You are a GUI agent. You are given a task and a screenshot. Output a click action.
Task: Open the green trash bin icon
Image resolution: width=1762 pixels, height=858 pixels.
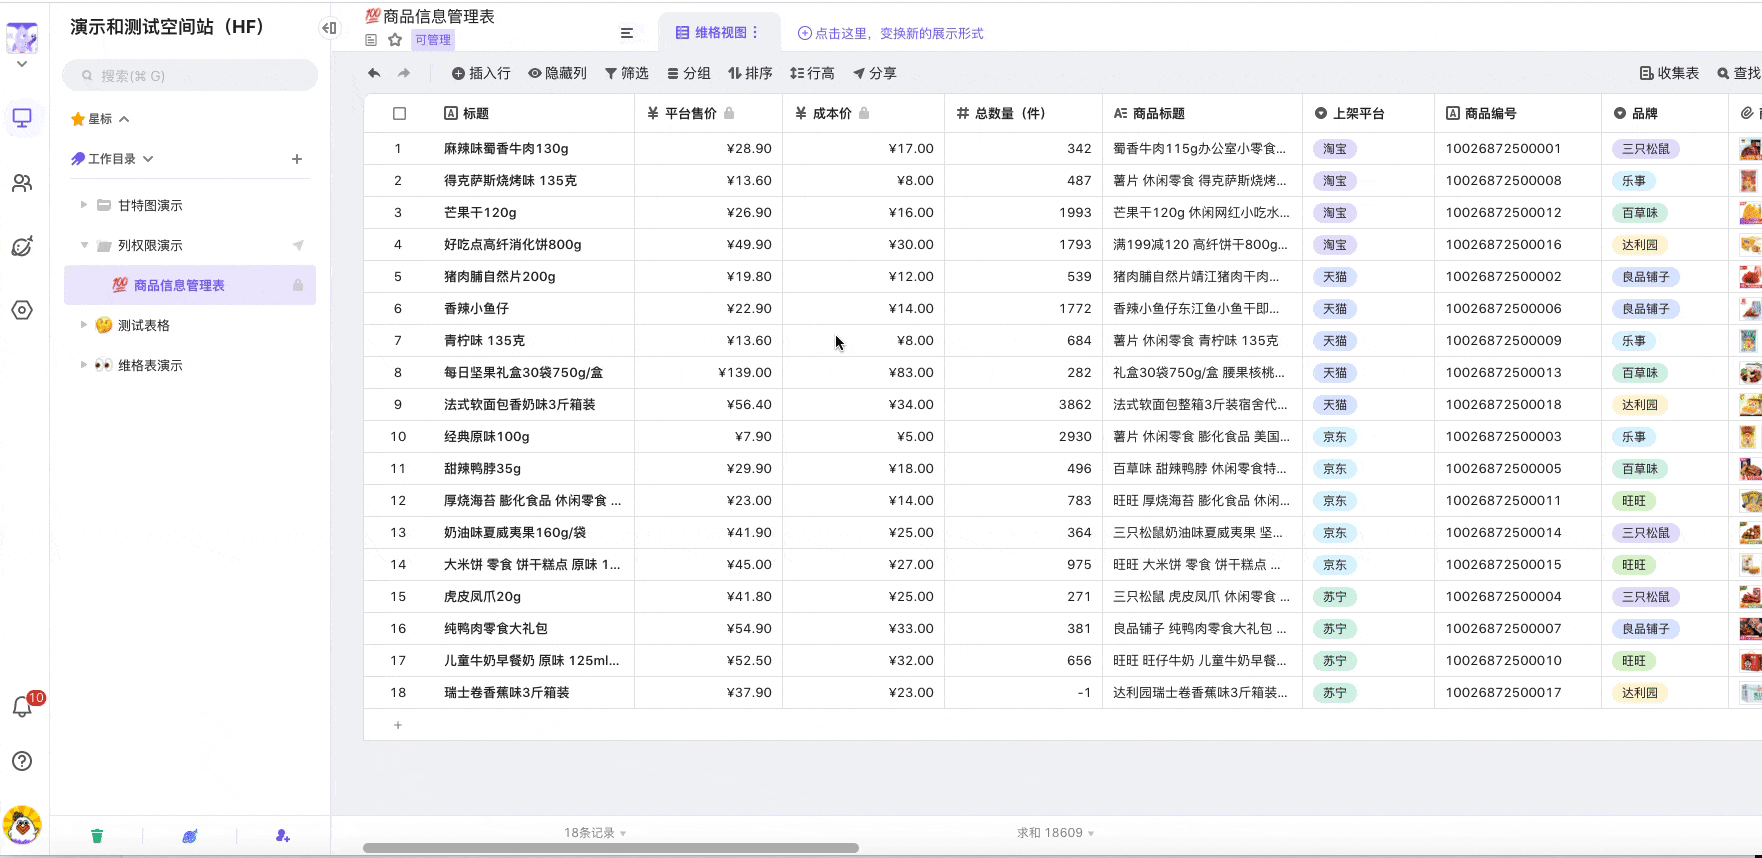[97, 836]
